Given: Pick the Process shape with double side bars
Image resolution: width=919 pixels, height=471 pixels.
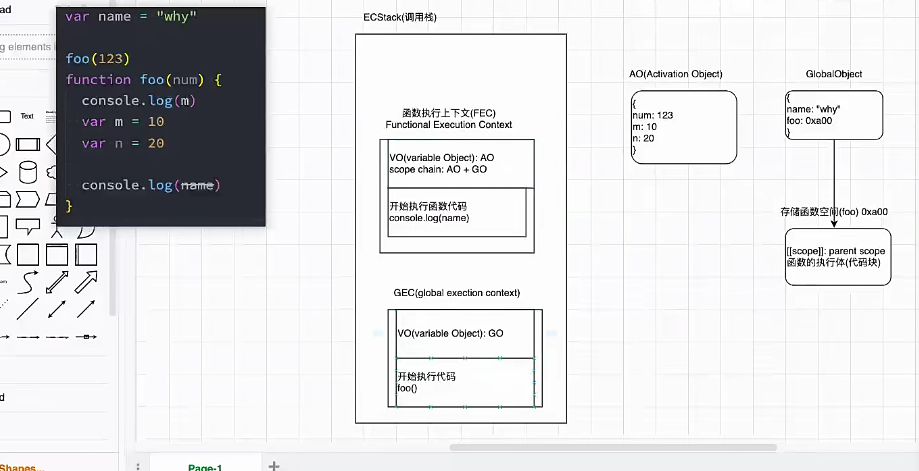Looking at the screenshot, I should point(28,144).
